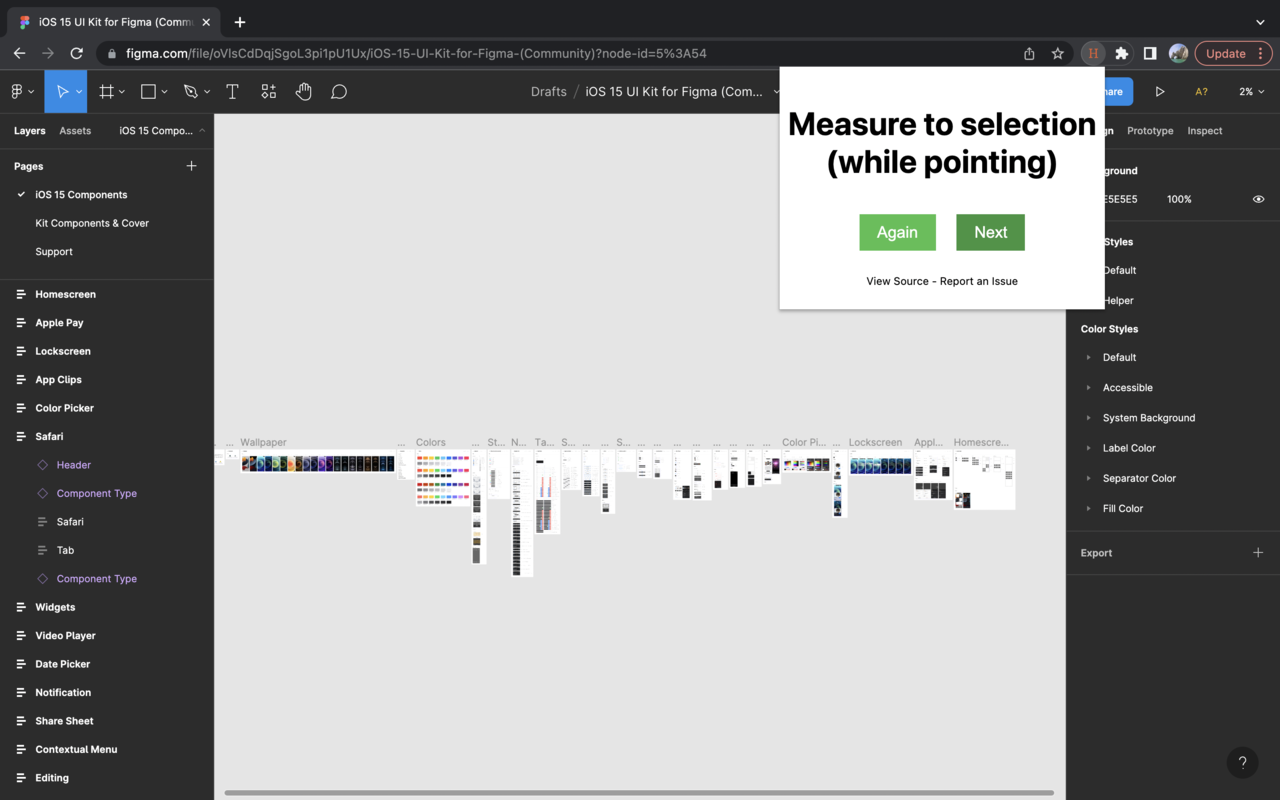
Task: Select the Pen tool
Action: pos(190,91)
